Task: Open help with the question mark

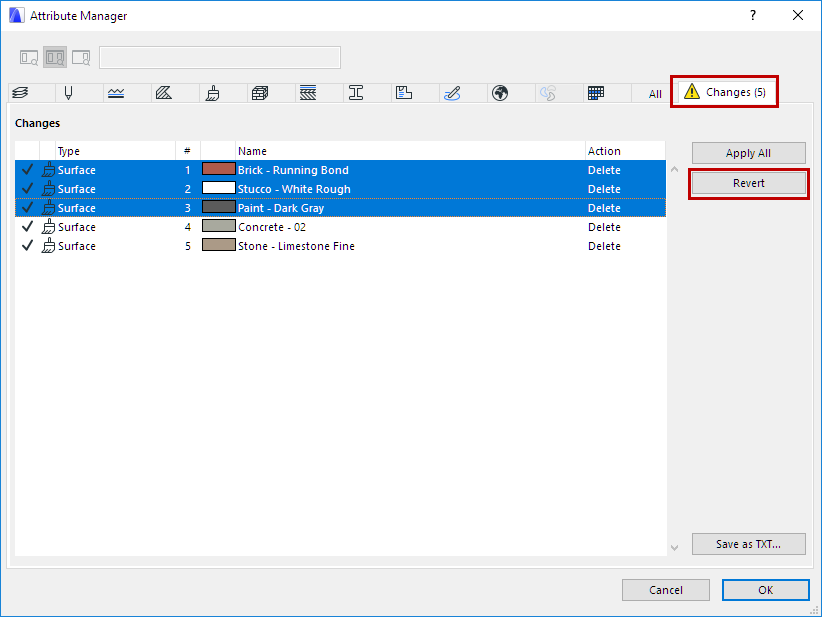Action: tap(753, 15)
